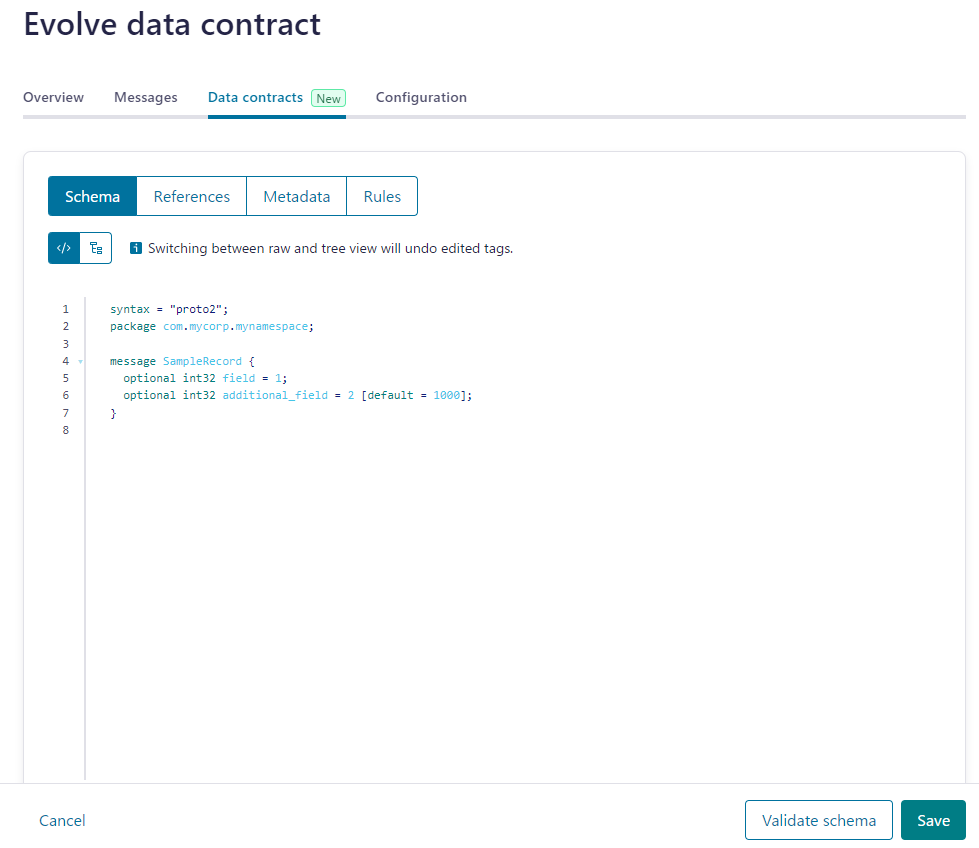This screenshot has width=979, height=848.
Task: Switch to raw code view icon
Action: click(x=64, y=248)
